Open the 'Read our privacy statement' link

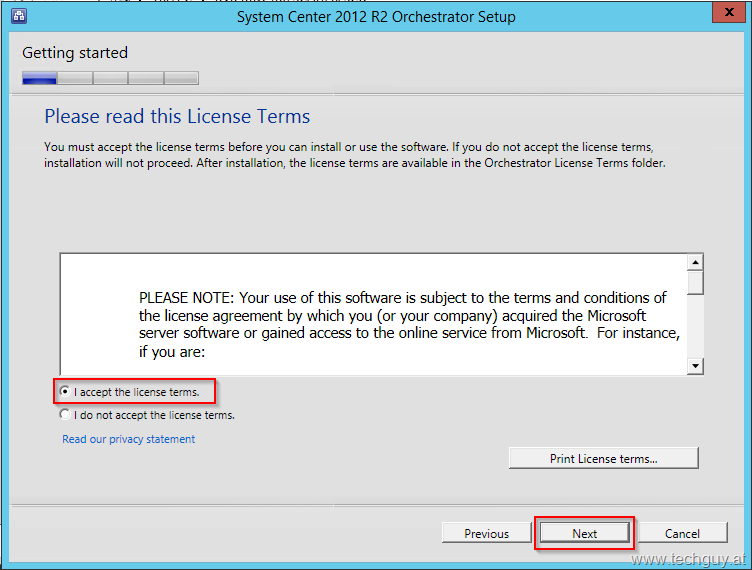pos(129,439)
